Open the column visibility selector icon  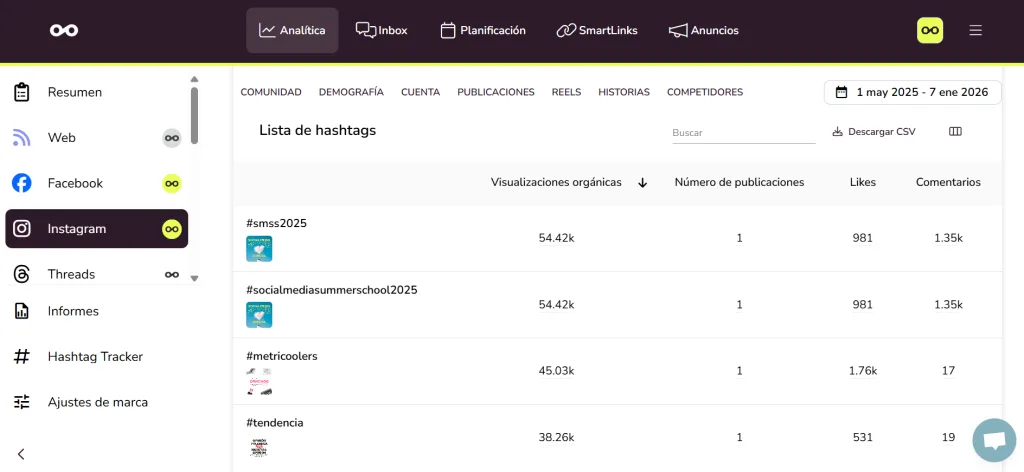click(955, 132)
